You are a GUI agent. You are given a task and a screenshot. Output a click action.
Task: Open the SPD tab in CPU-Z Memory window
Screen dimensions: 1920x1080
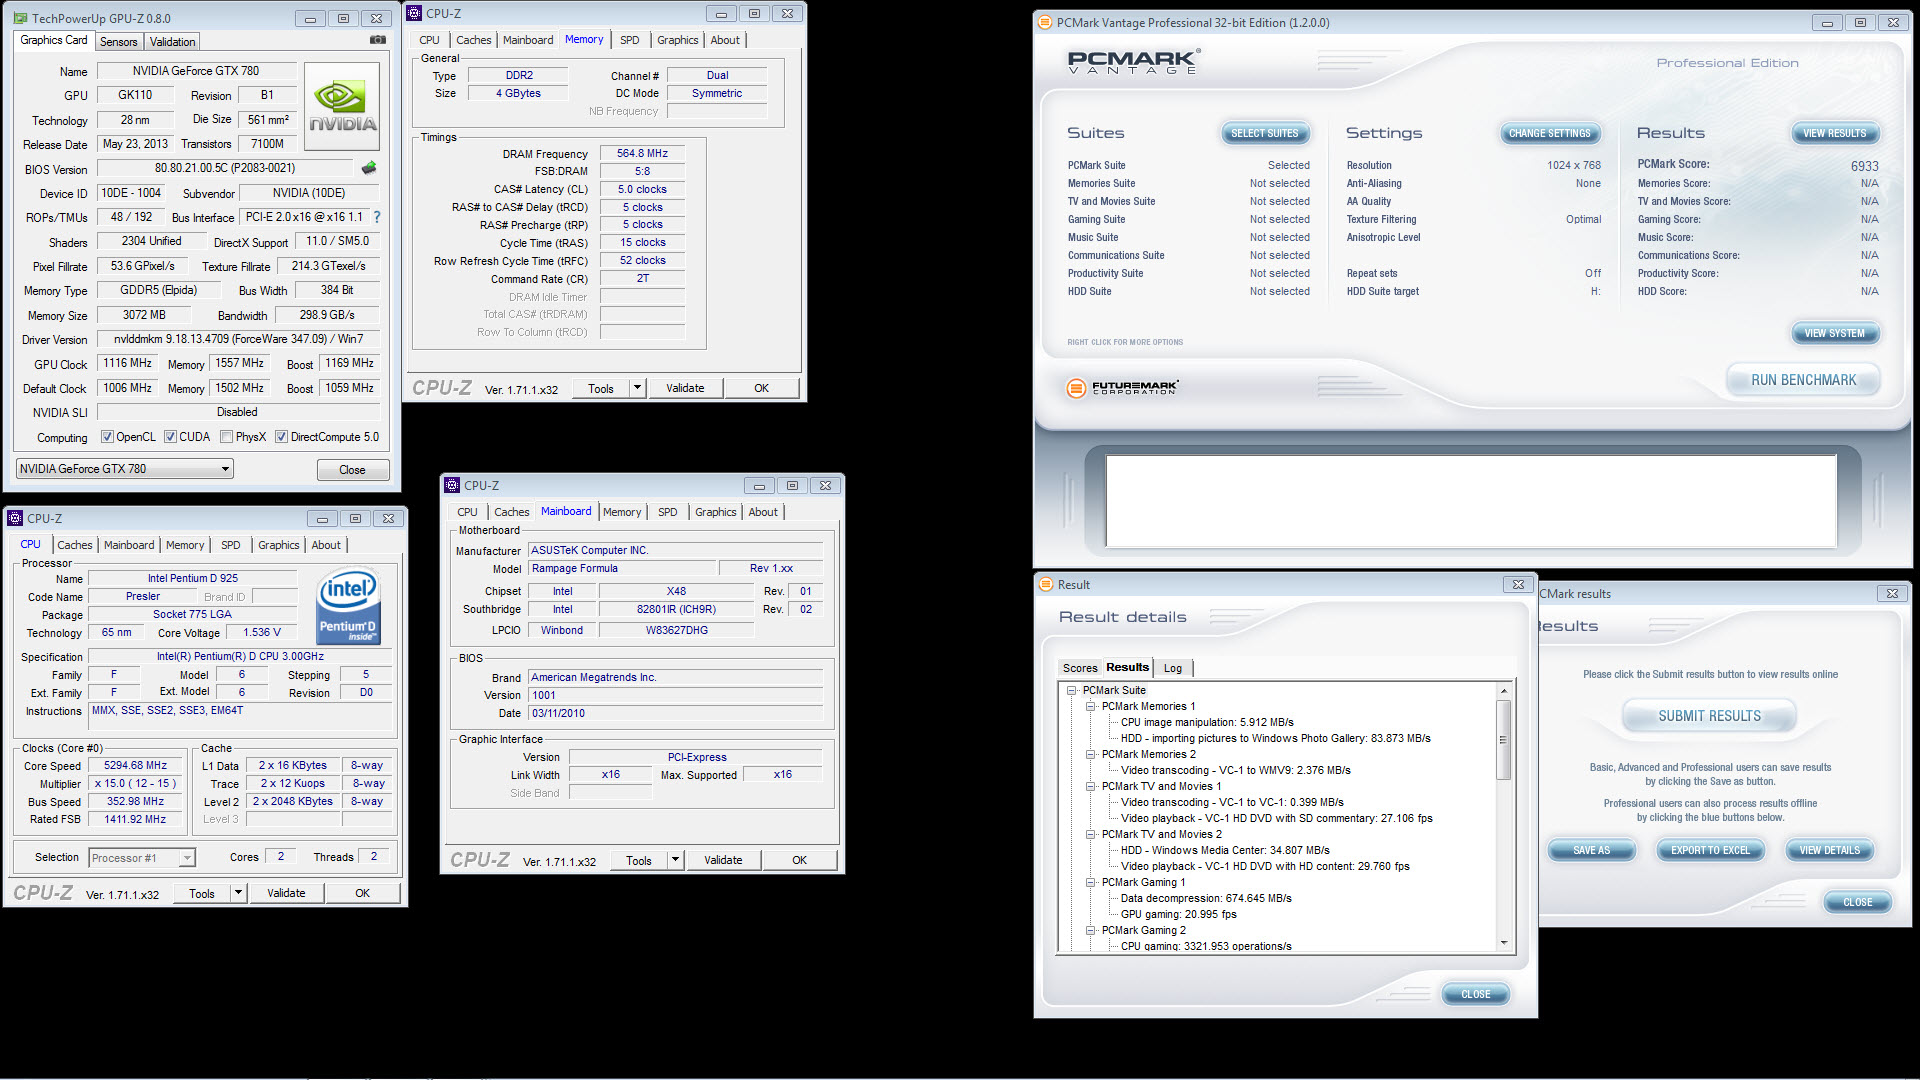coord(629,40)
